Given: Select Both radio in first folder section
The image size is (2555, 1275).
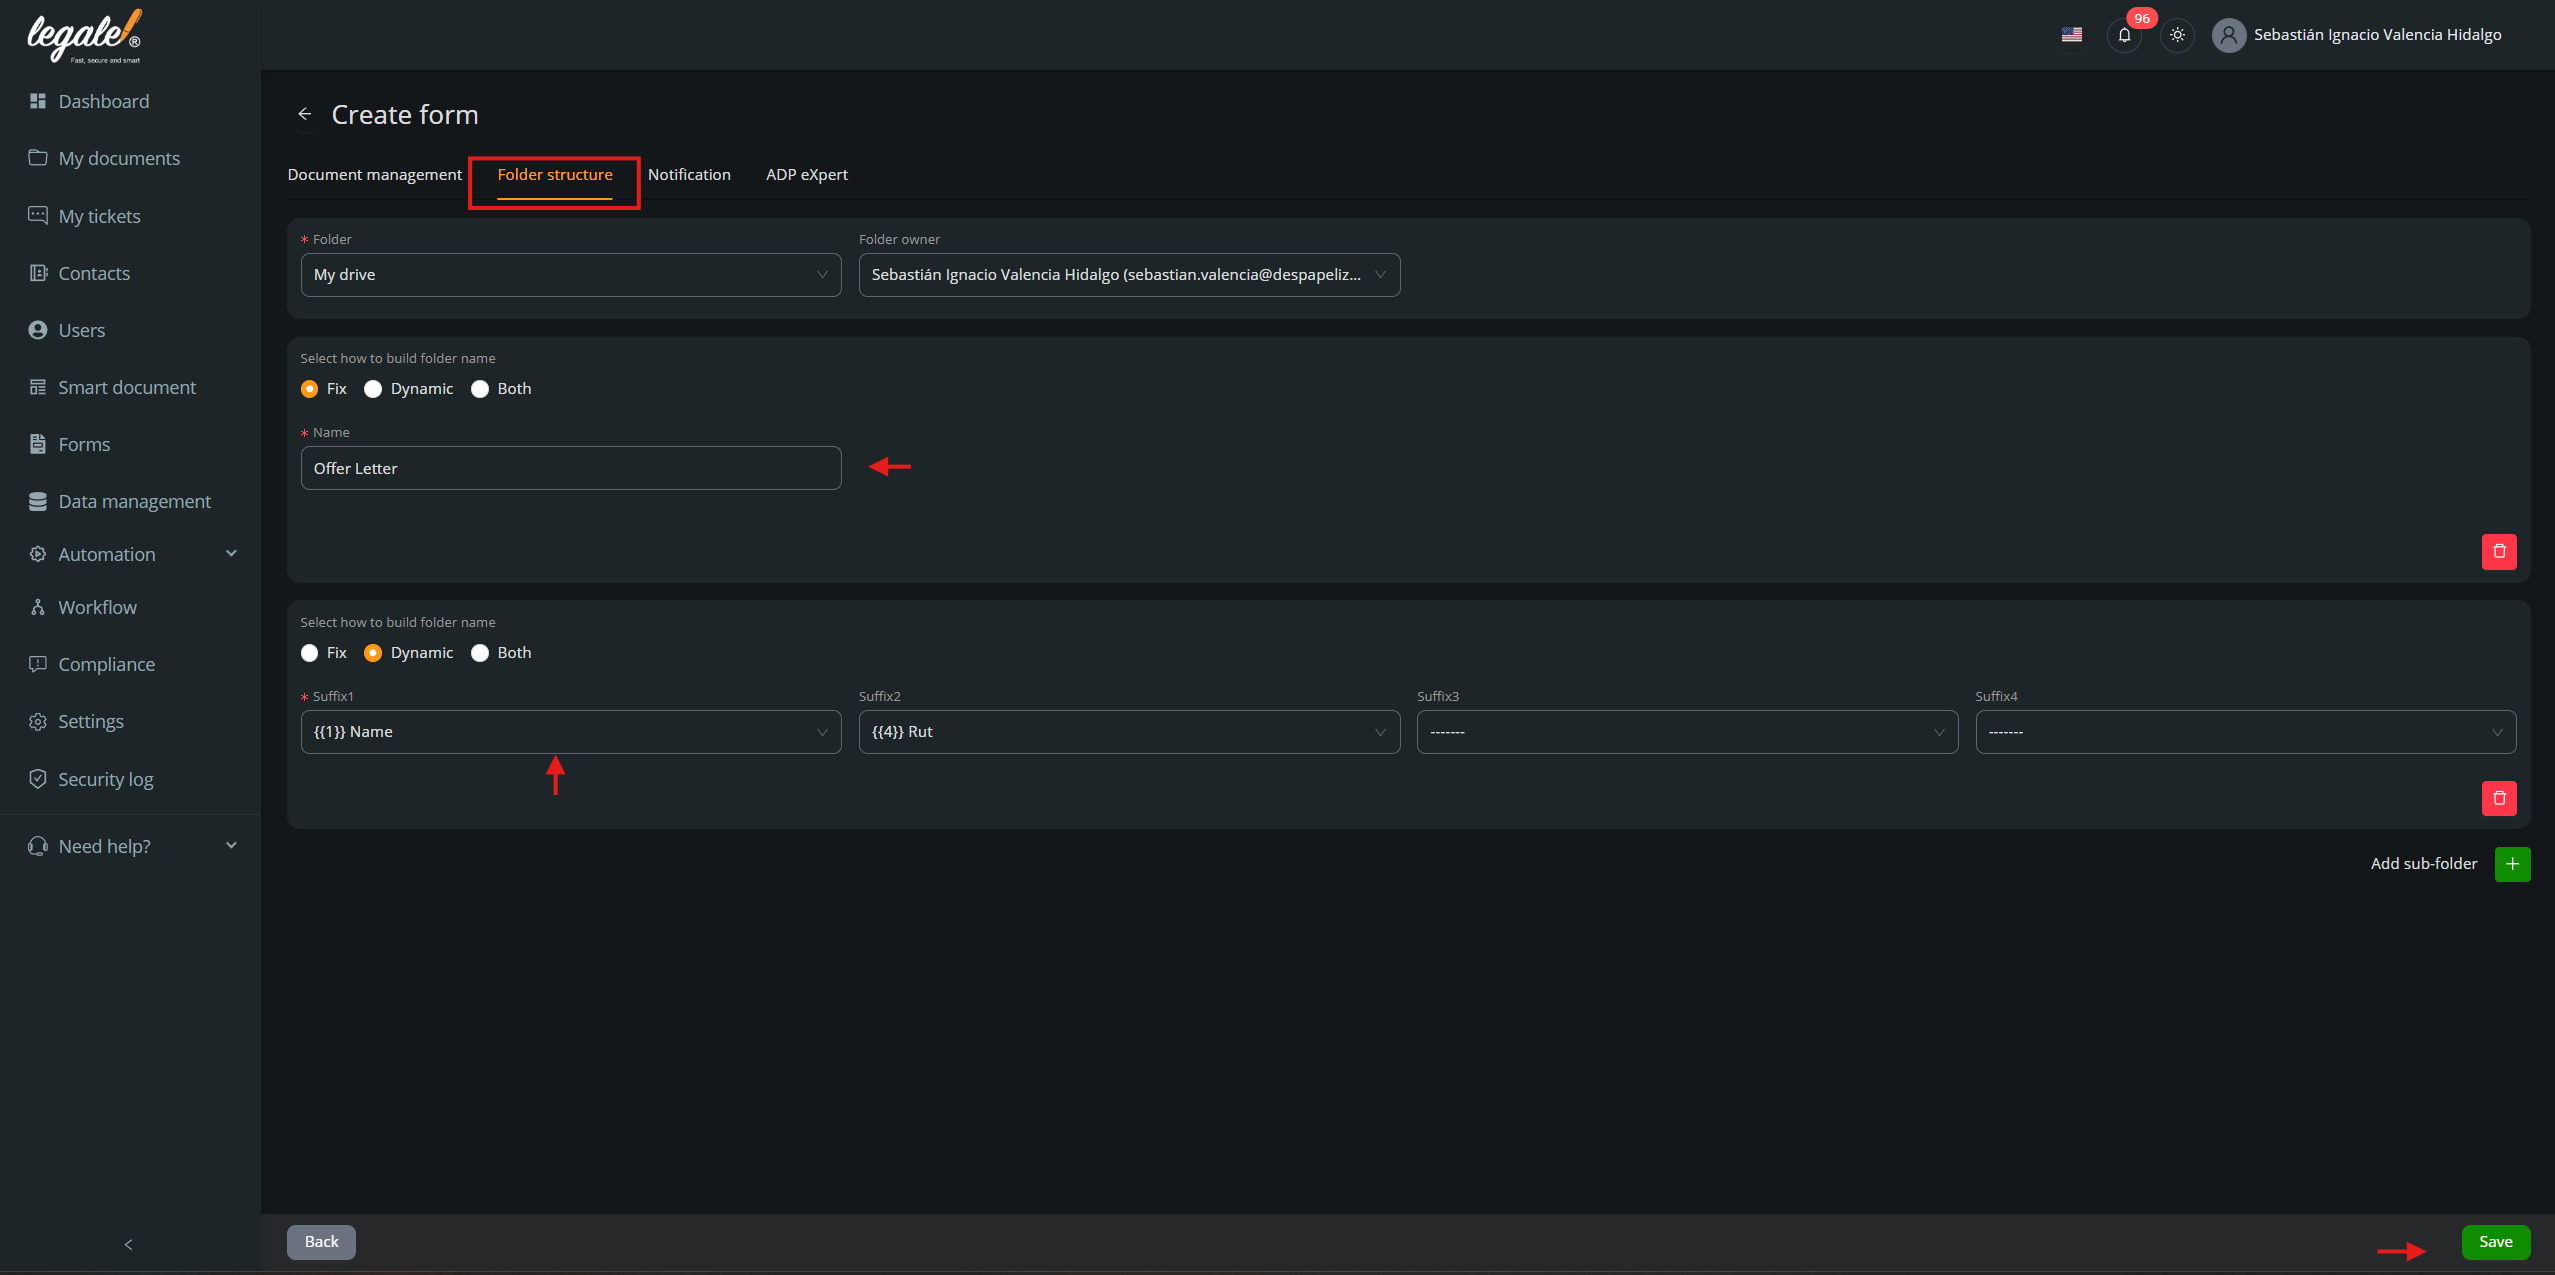Looking at the screenshot, I should (480, 389).
